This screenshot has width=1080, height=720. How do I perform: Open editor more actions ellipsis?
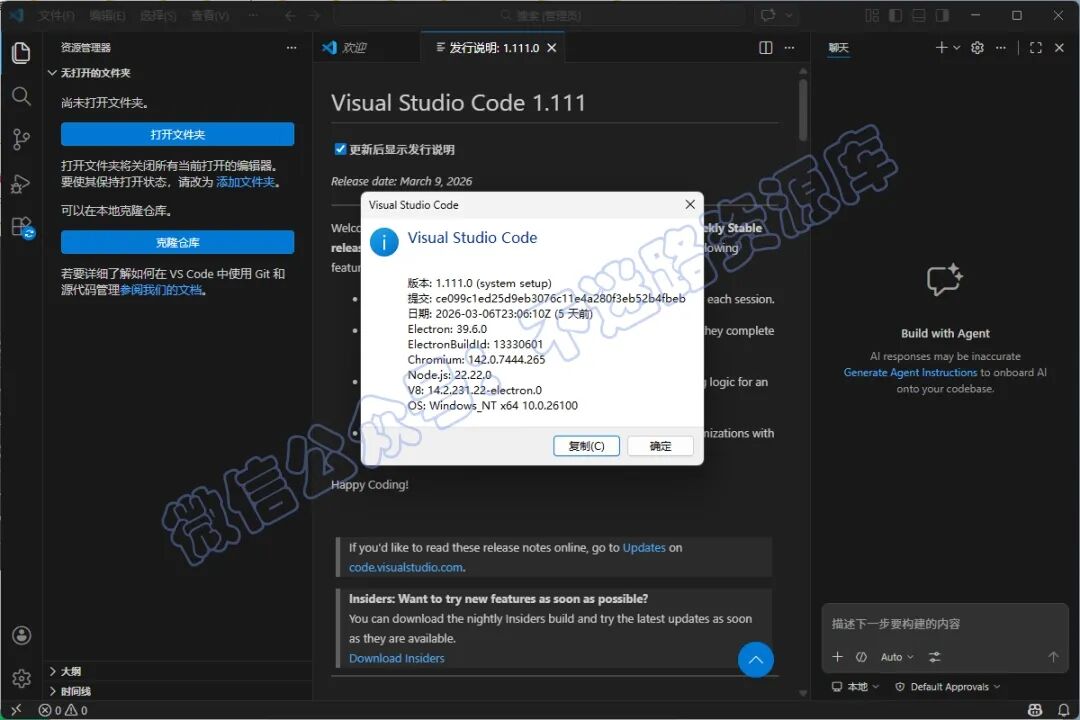click(789, 48)
